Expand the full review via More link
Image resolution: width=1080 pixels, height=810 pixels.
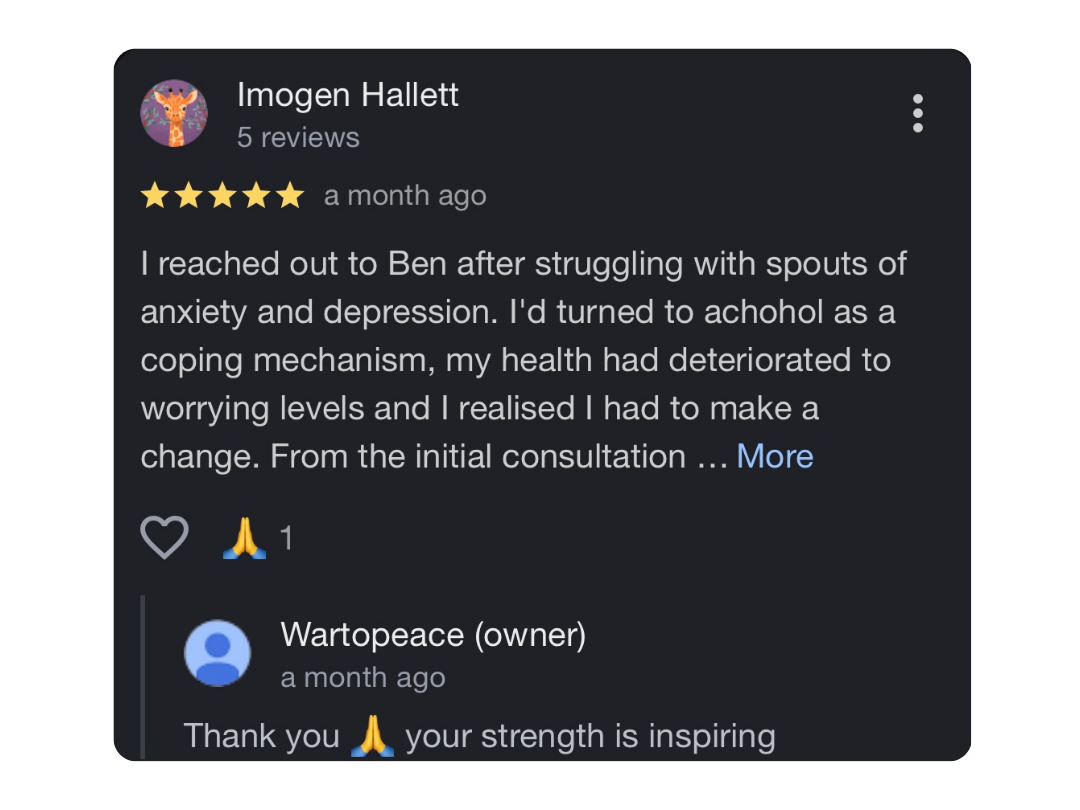pos(775,456)
